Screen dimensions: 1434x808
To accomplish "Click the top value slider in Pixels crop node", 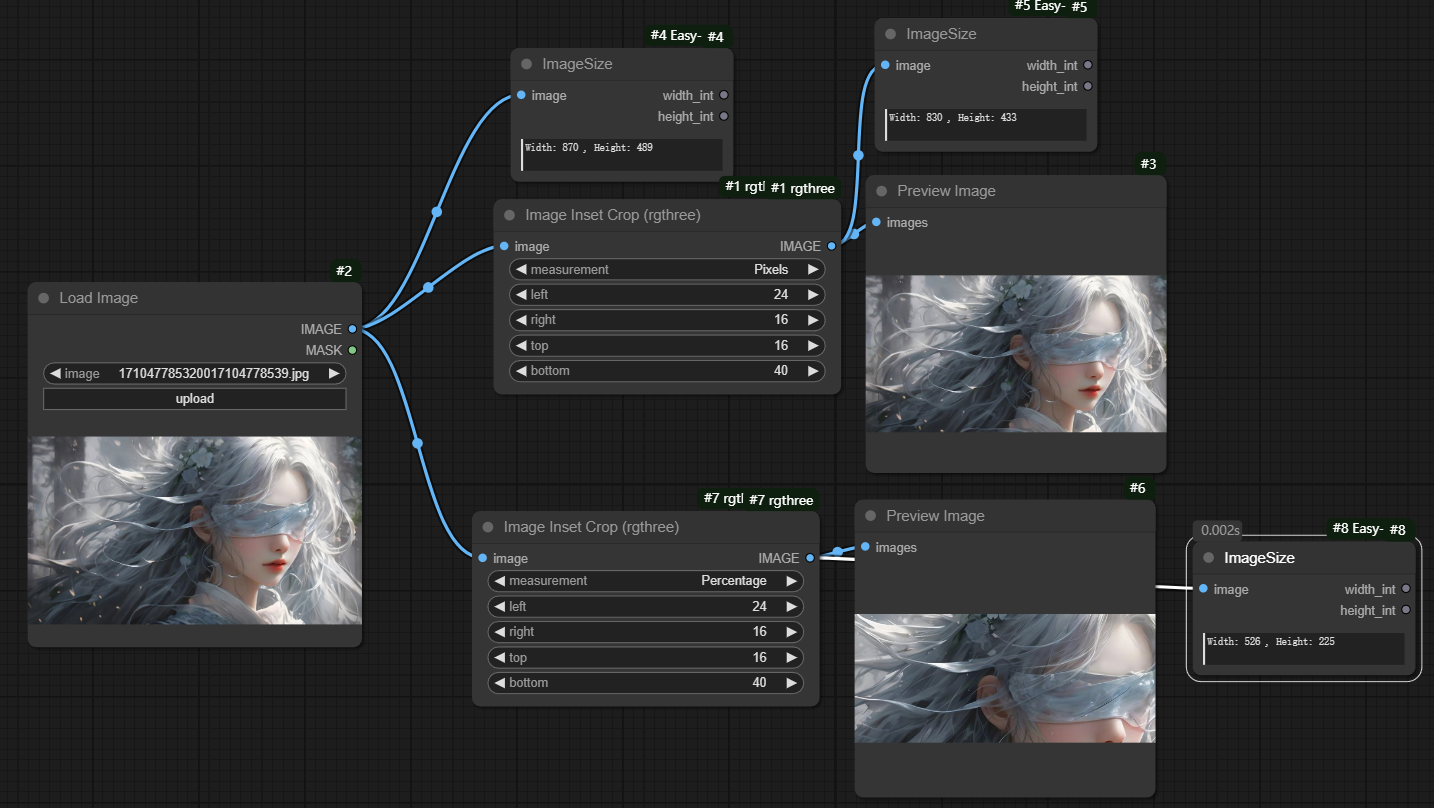I will pos(667,345).
